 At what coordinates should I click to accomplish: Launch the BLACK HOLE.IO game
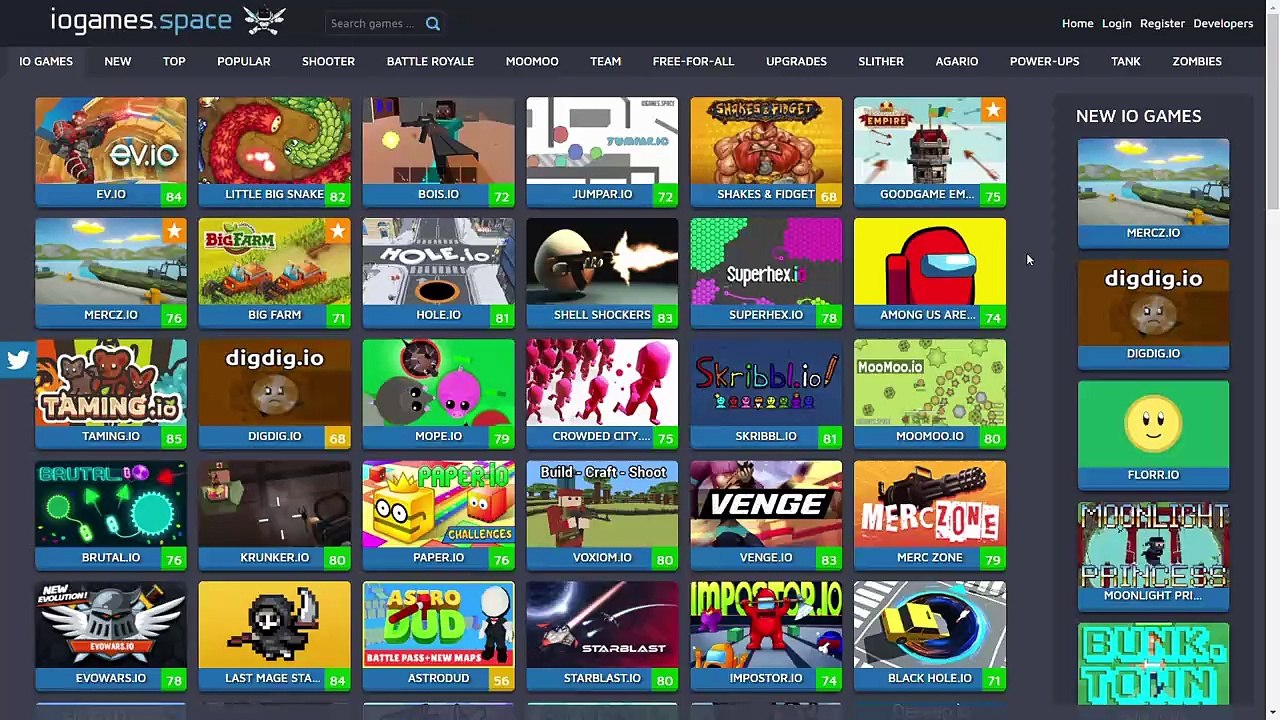point(930,636)
